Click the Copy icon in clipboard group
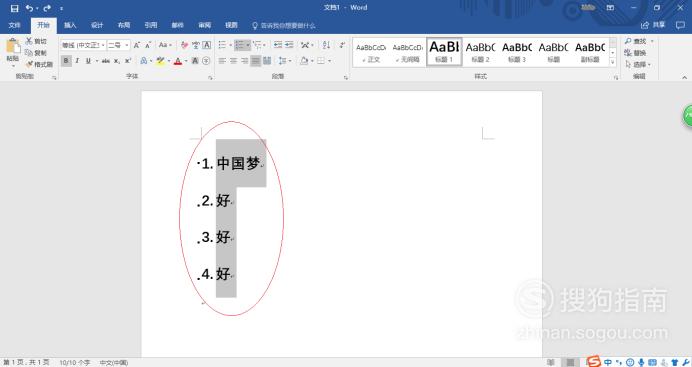Viewport: 692px width, 367px height. [29, 52]
